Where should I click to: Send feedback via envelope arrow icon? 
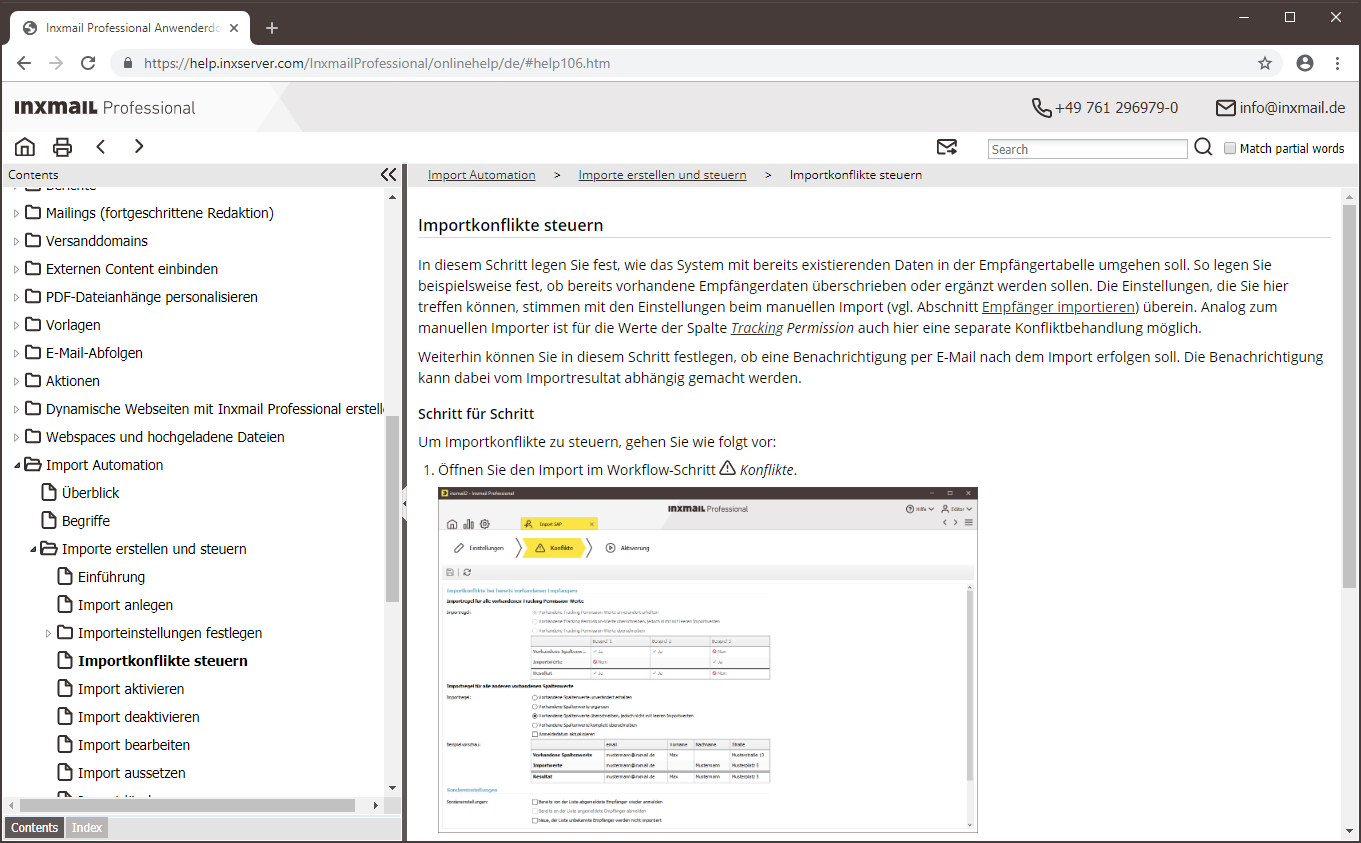coord(947,148)
